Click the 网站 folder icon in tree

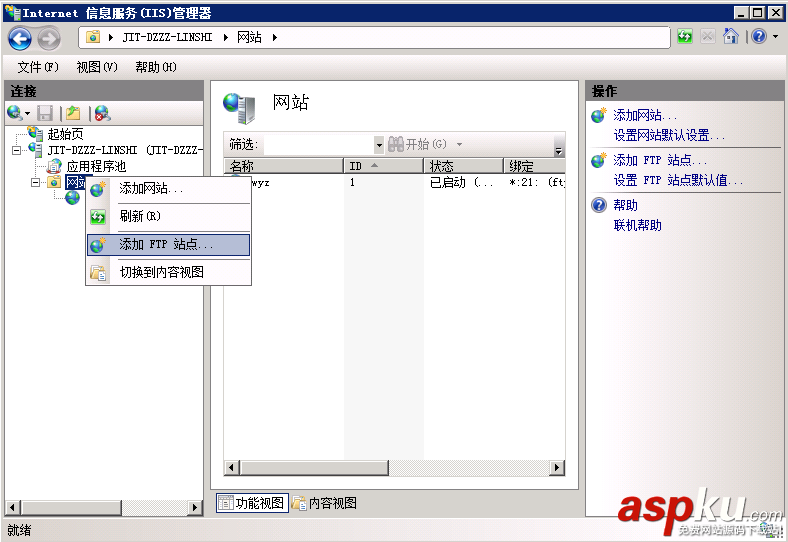[54, 182]
